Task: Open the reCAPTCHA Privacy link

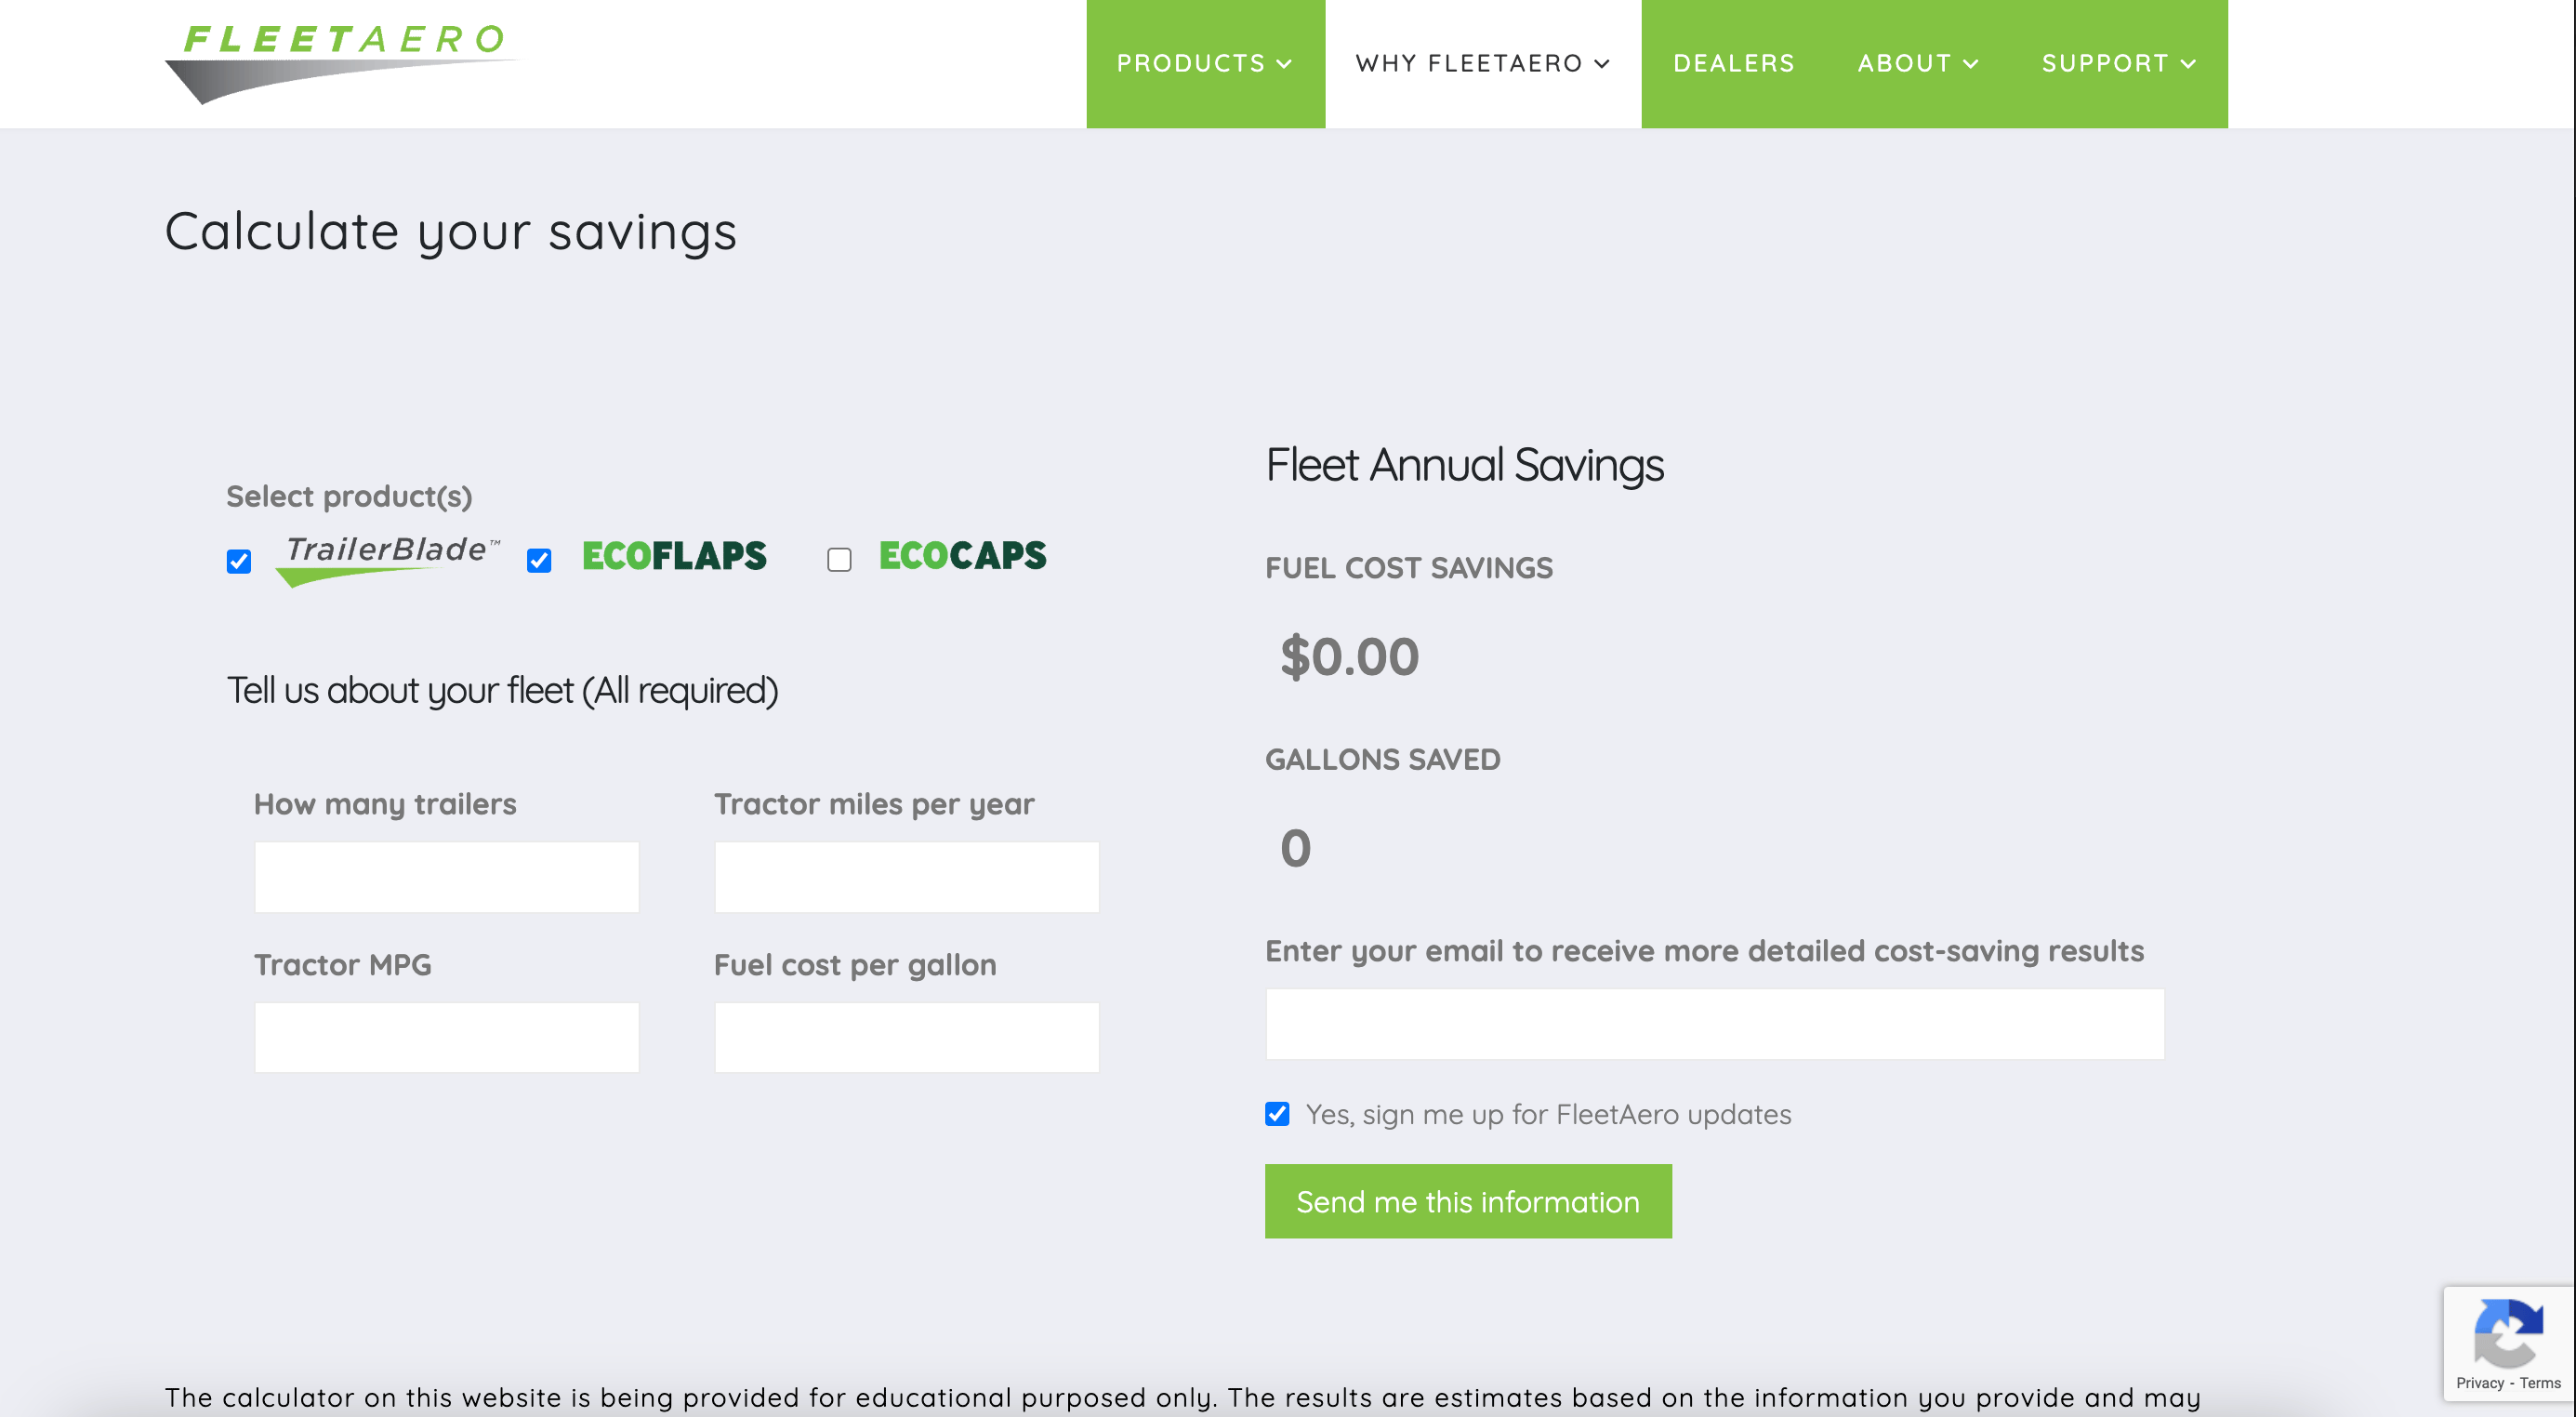Action: [2479, 1383]
